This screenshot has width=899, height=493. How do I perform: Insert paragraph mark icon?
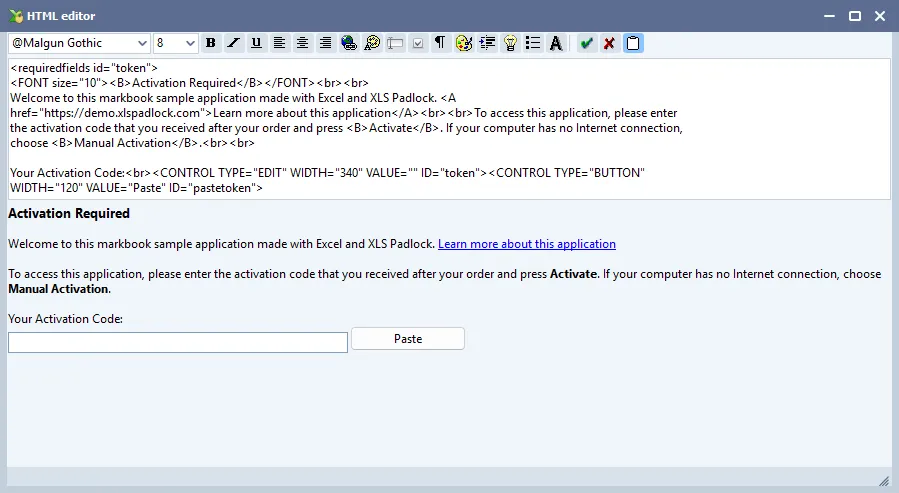440,43
